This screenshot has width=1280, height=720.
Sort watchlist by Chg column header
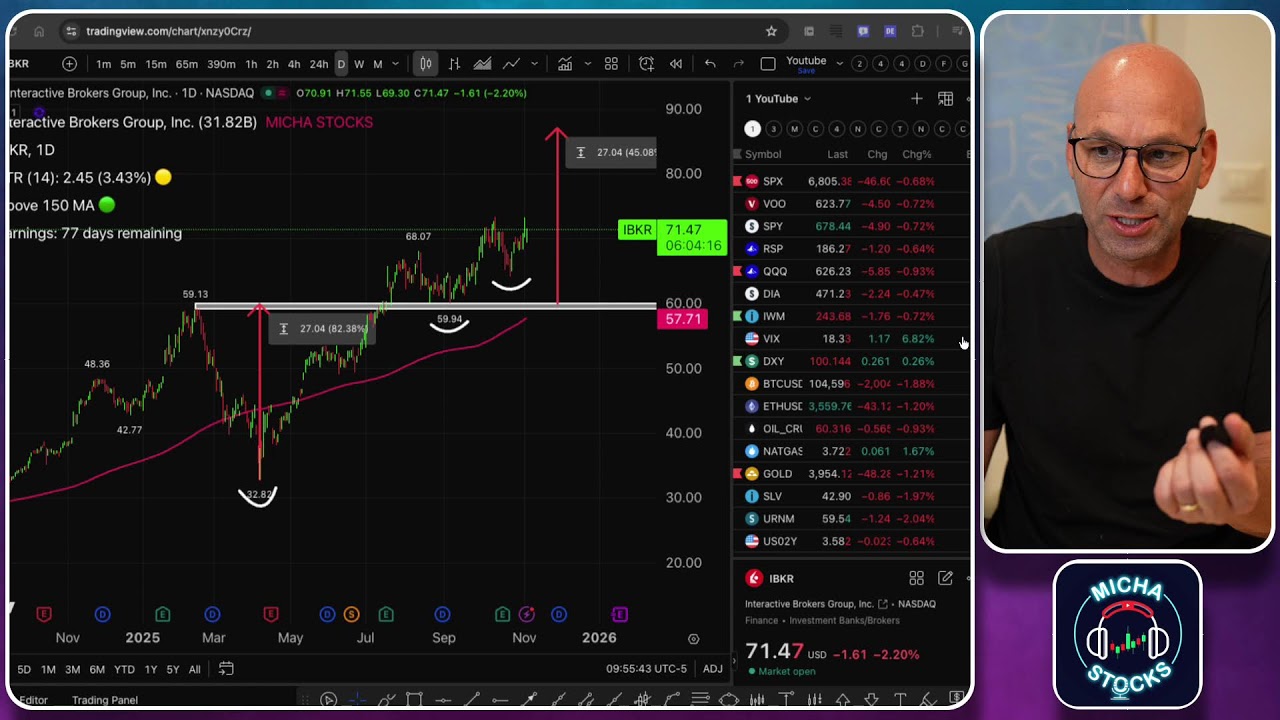coord(877,154)
